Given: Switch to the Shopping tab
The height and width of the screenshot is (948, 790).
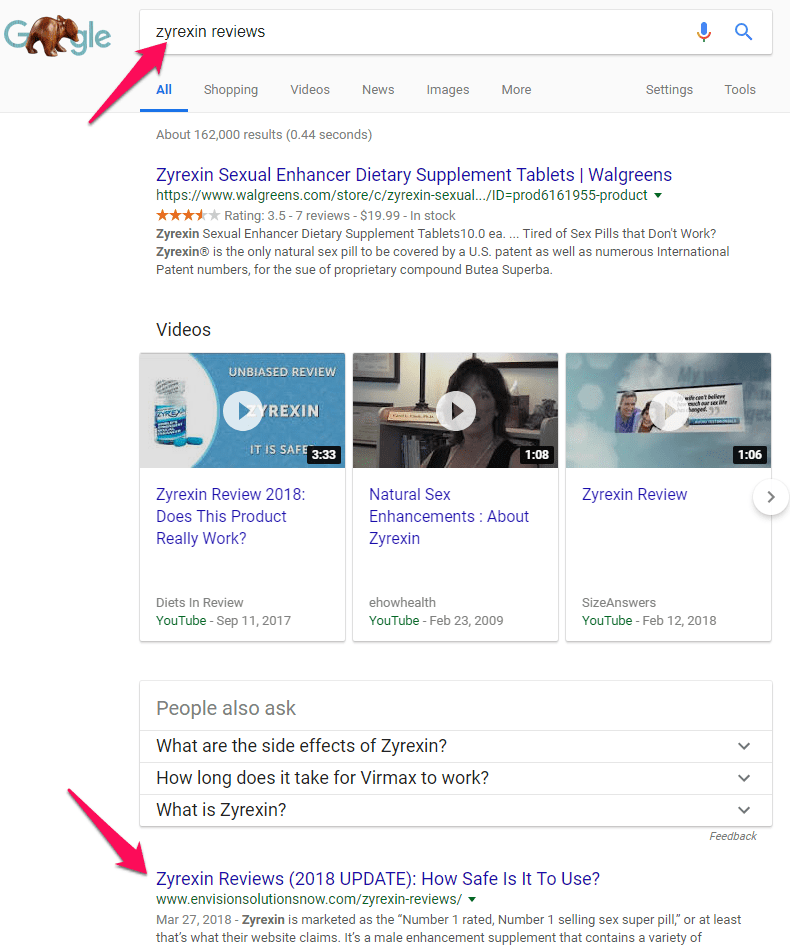Looking at the screenshot, I should click(x=231, y=89).
